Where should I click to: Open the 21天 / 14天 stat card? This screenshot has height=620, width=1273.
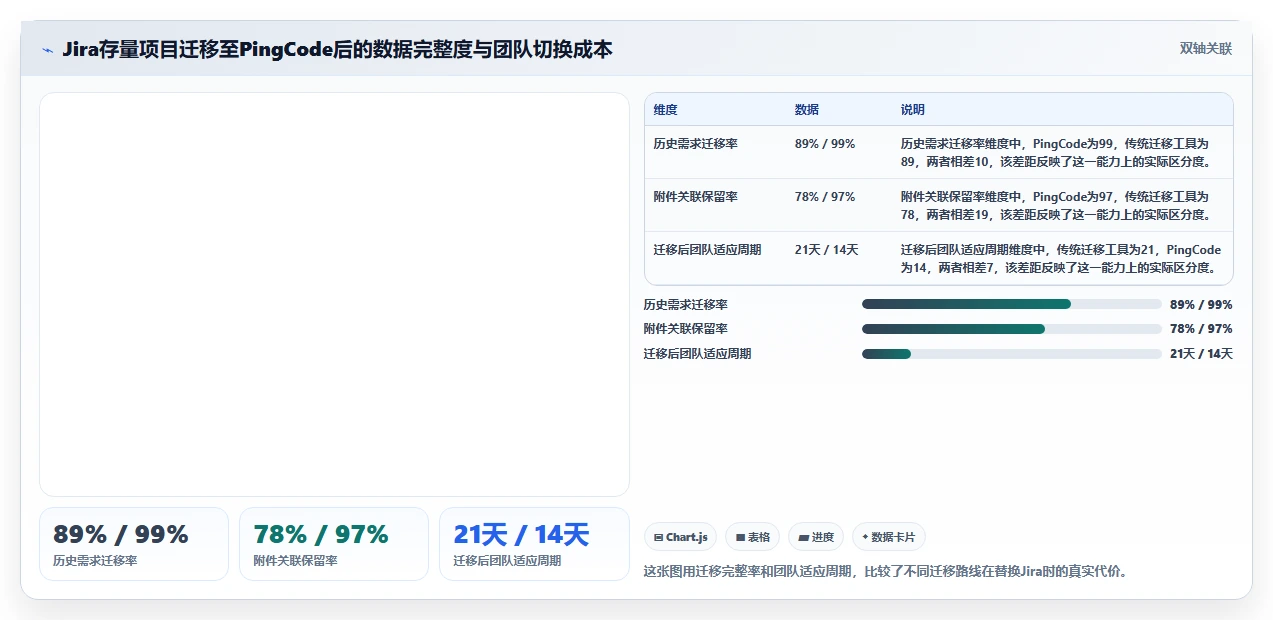pyautogui.click(x=534, y=544)
